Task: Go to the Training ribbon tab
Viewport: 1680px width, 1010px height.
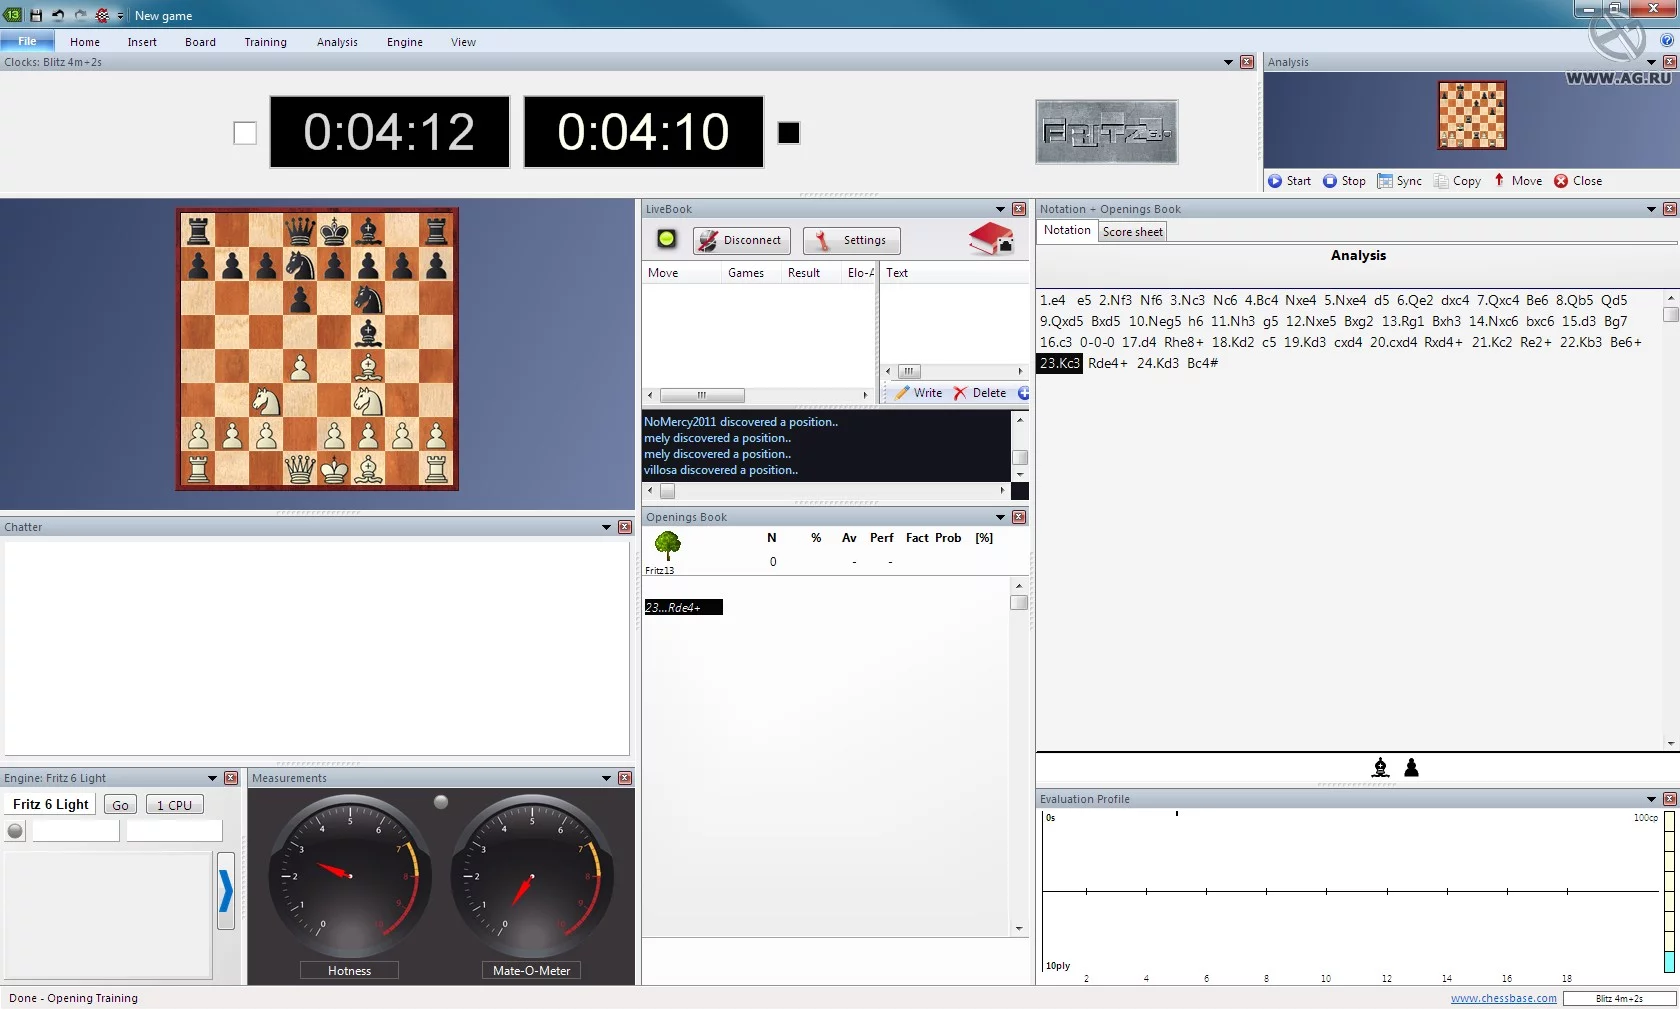Action: pyautogui.click(x=265, y=42)
